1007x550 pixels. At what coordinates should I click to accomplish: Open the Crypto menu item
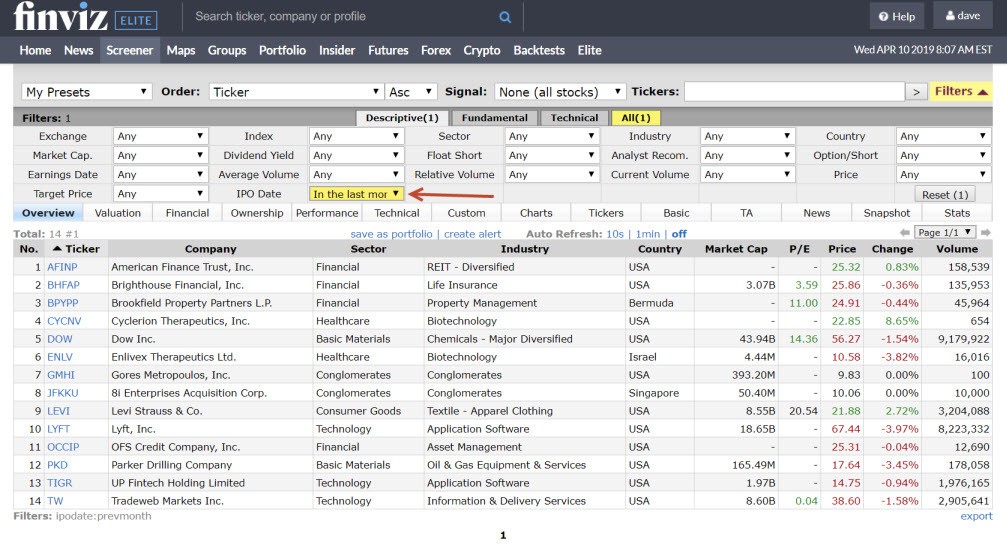coord(482,50)
